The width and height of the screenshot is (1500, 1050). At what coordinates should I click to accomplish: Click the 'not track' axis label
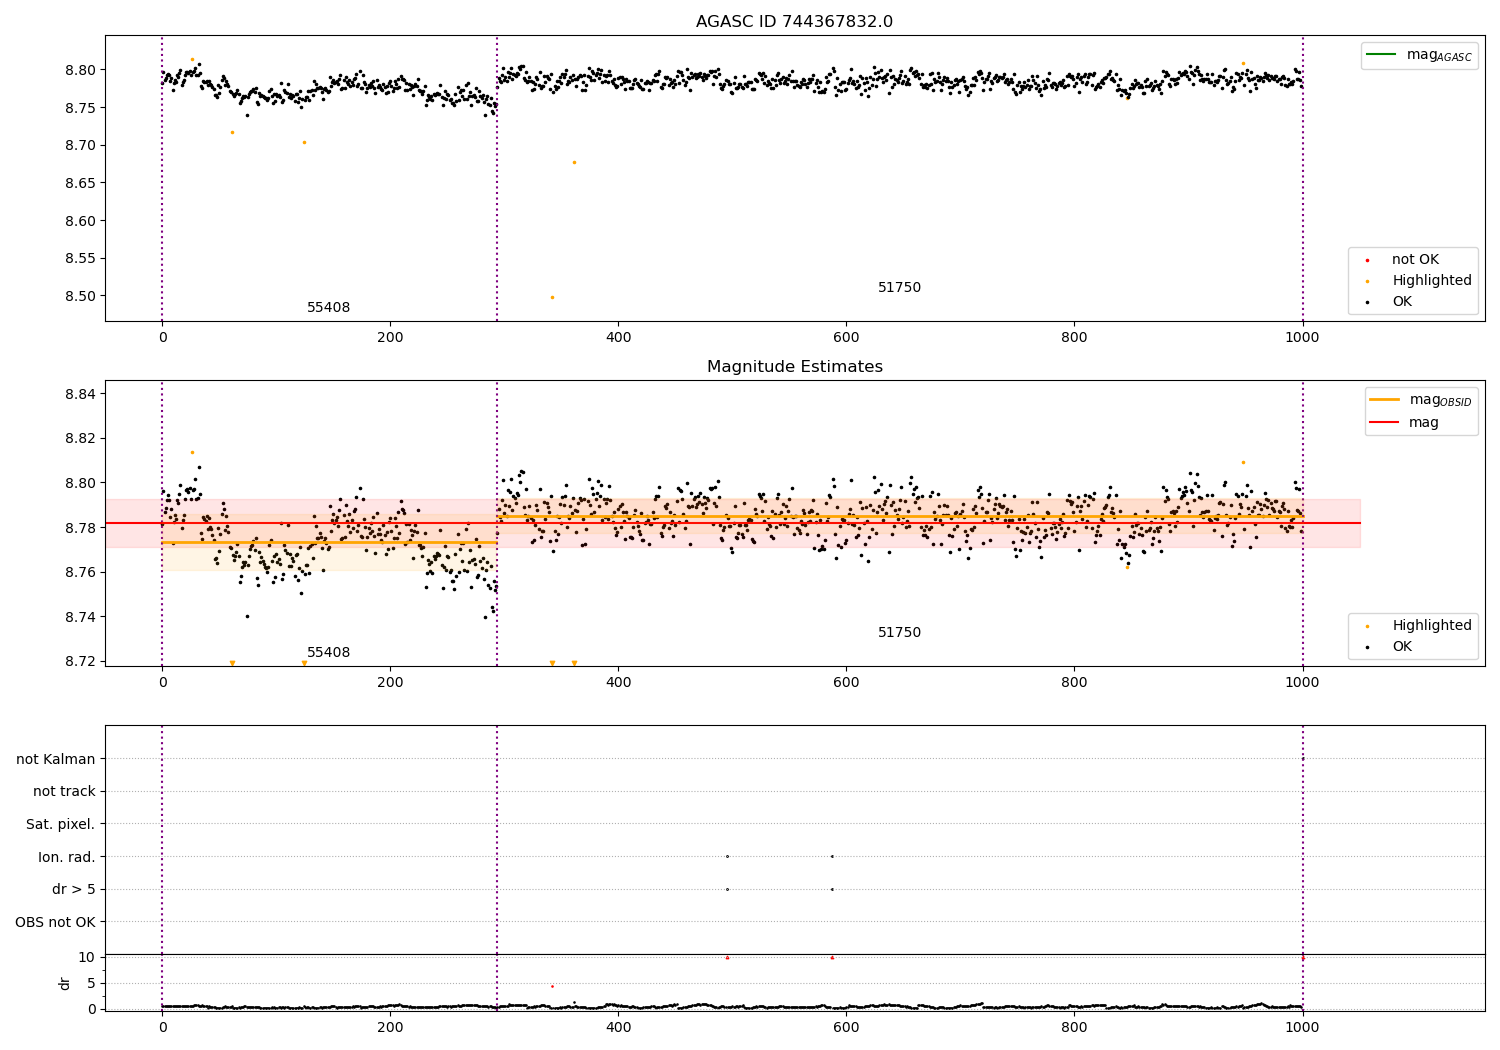[x=64, y=792]
